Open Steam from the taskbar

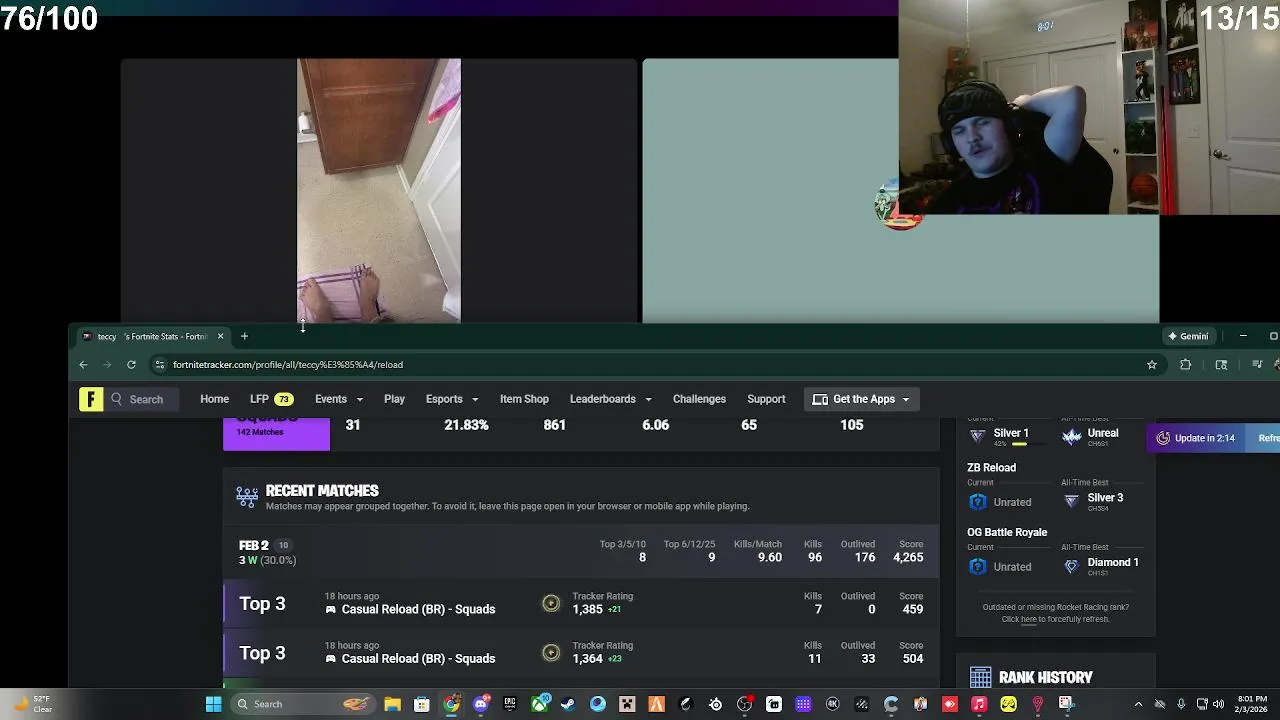tap(568, 704)
